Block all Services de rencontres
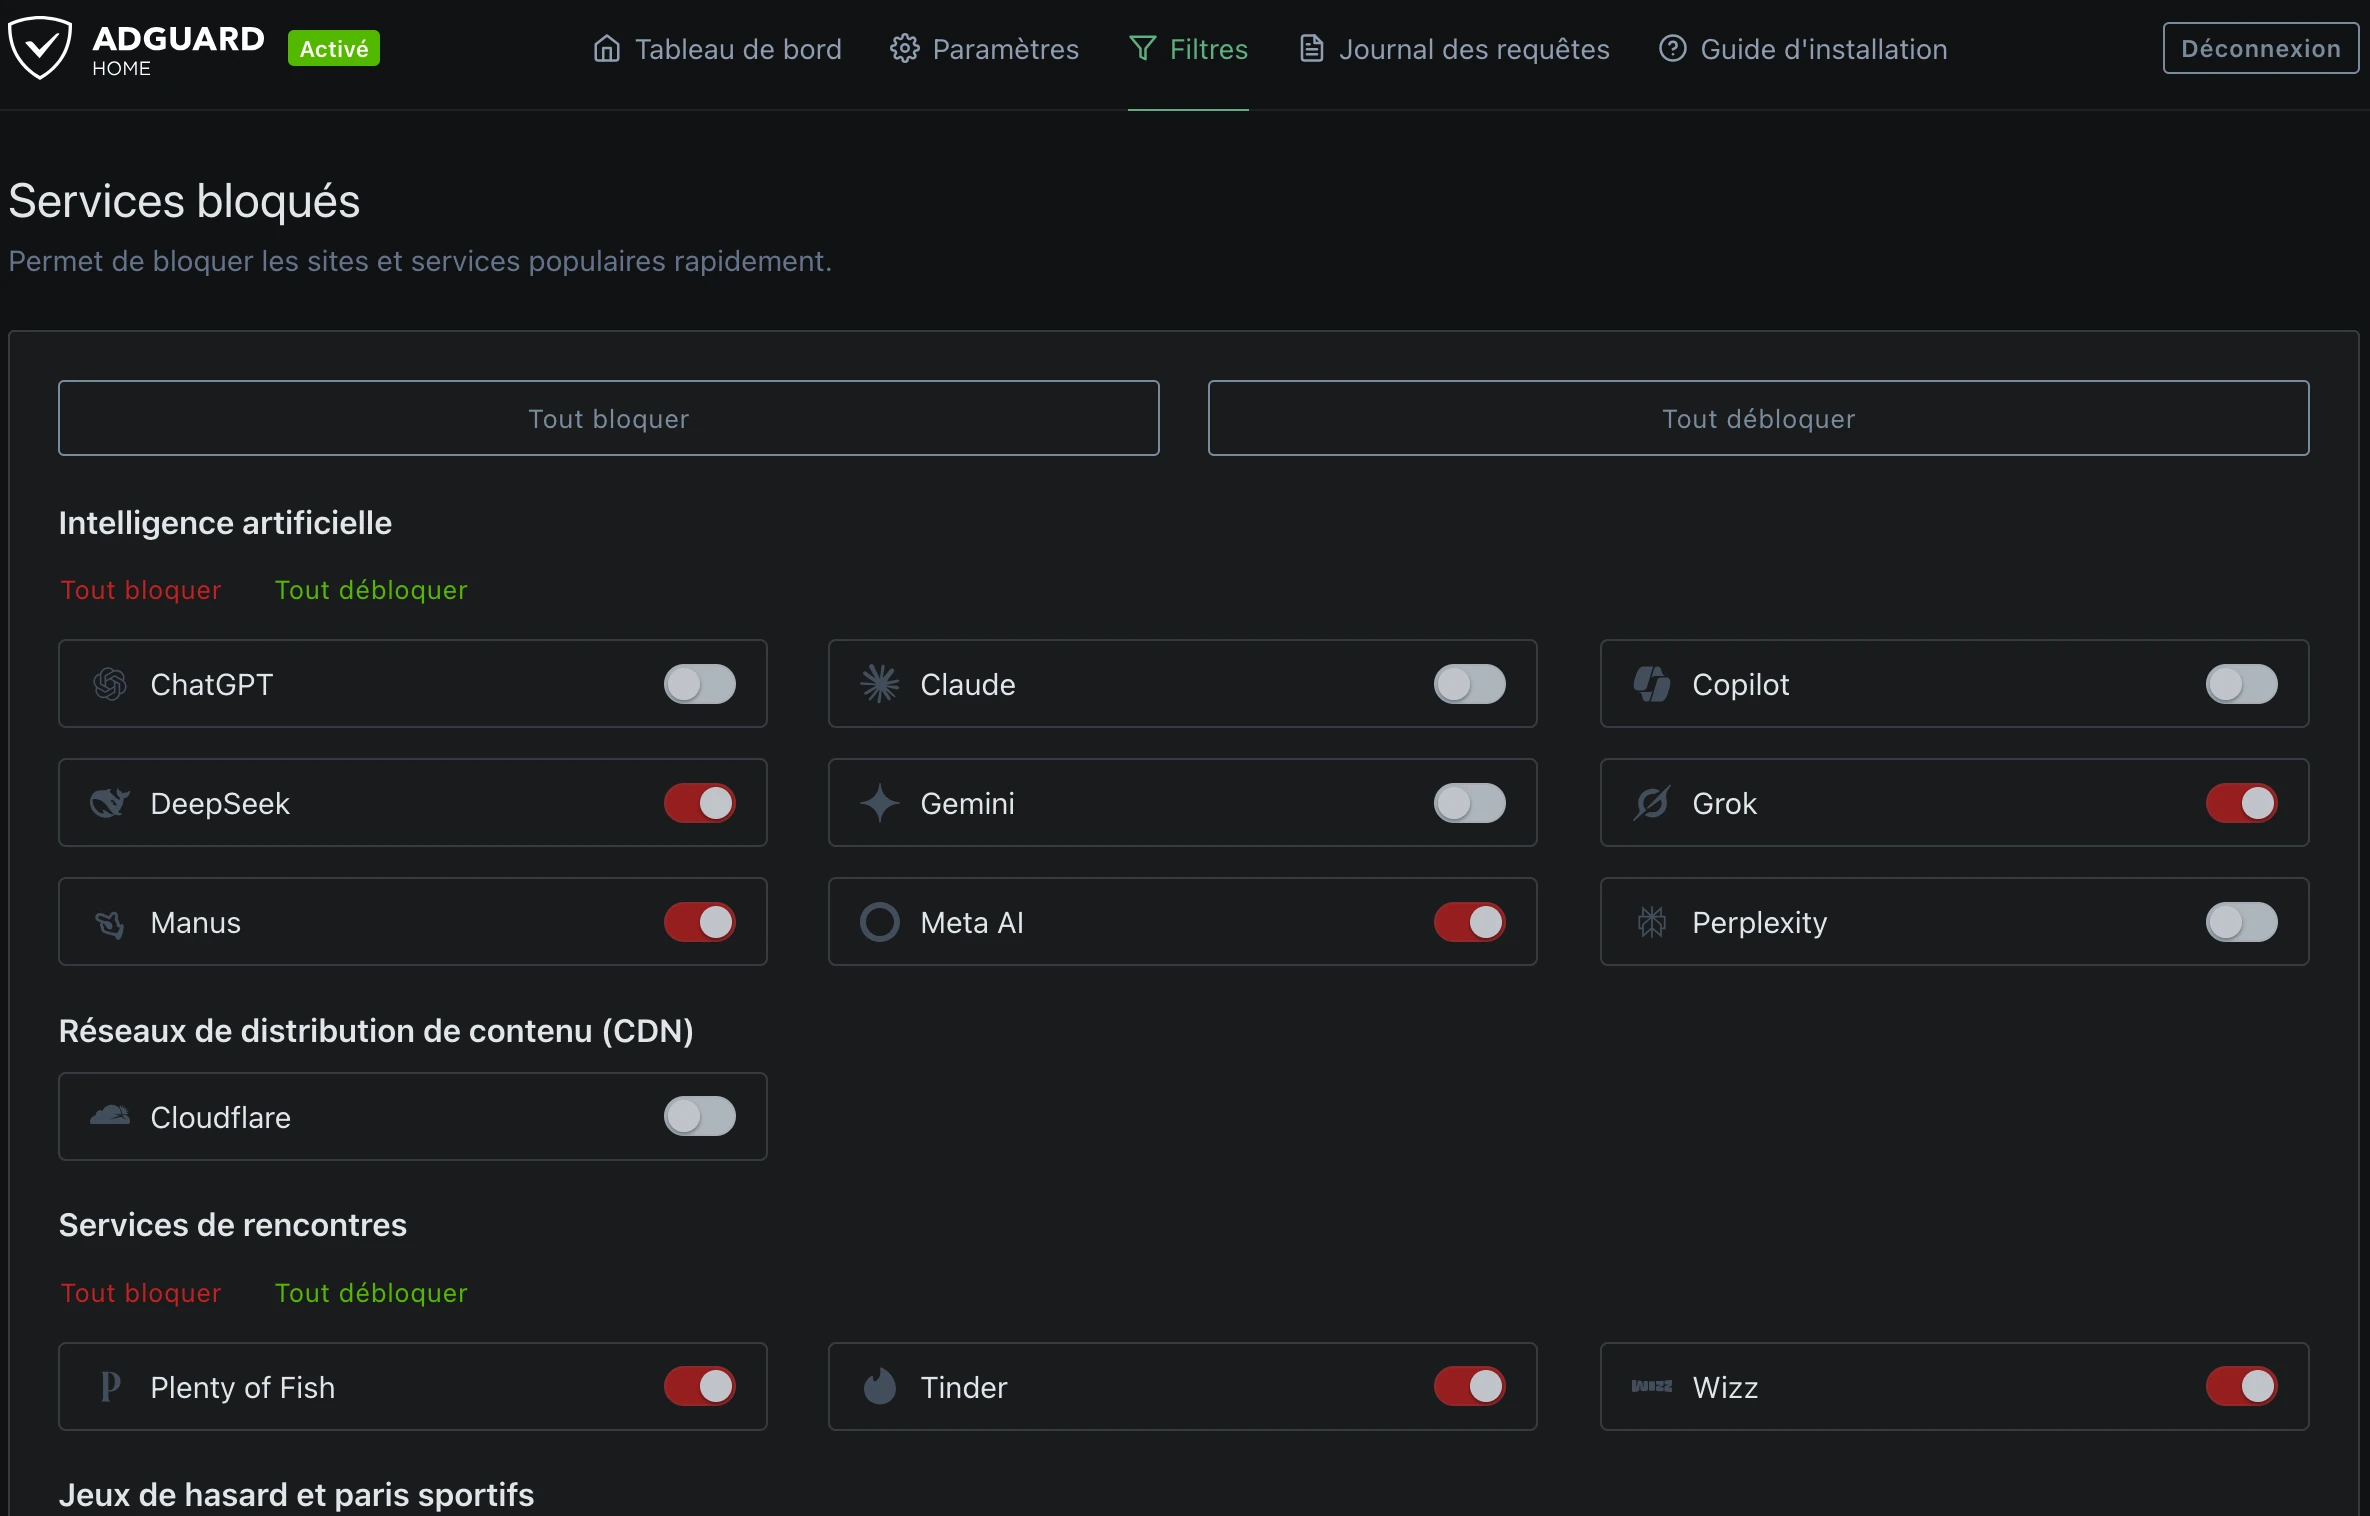Image resolution: width=2370 pixels, height=1516 pixels. point(141,1293)
